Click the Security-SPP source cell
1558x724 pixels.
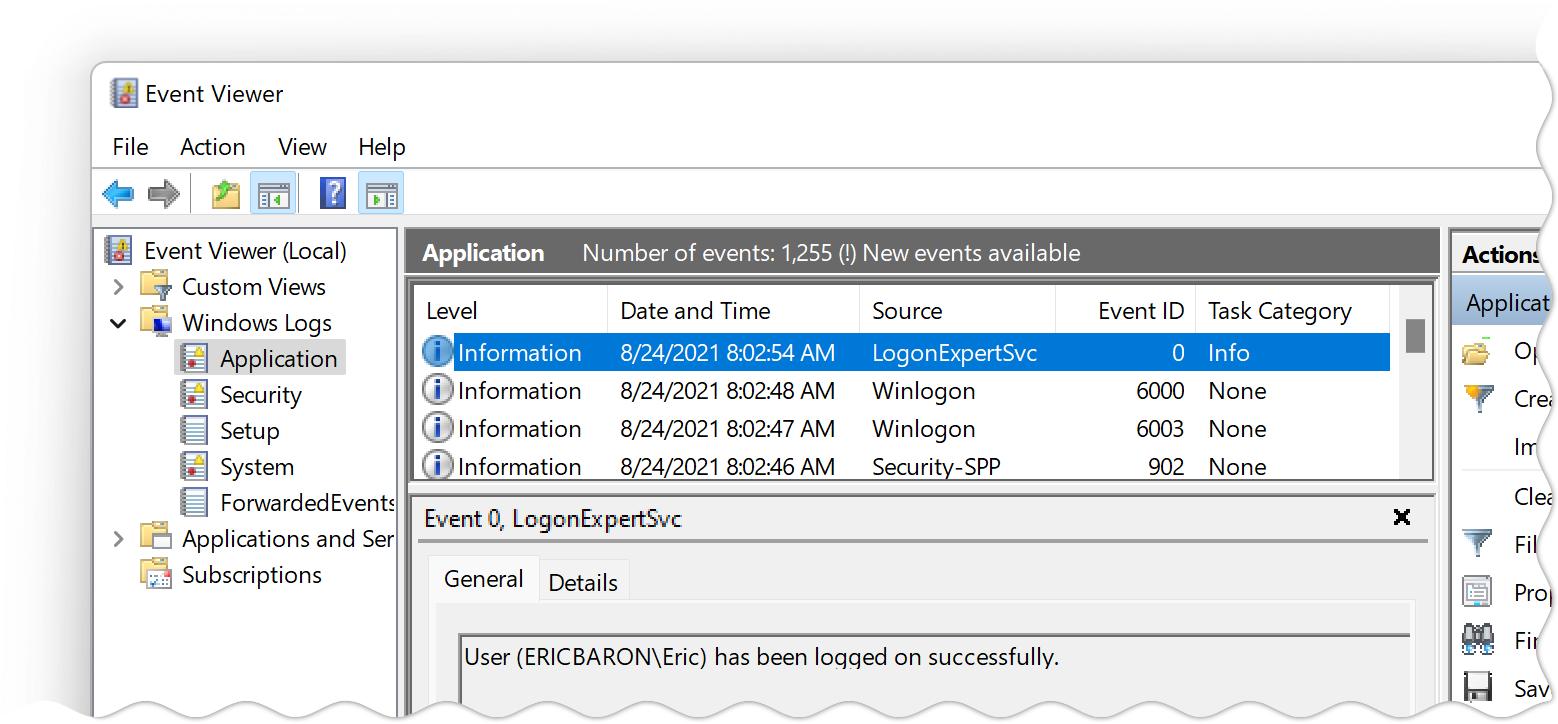[x=936, y=466]
